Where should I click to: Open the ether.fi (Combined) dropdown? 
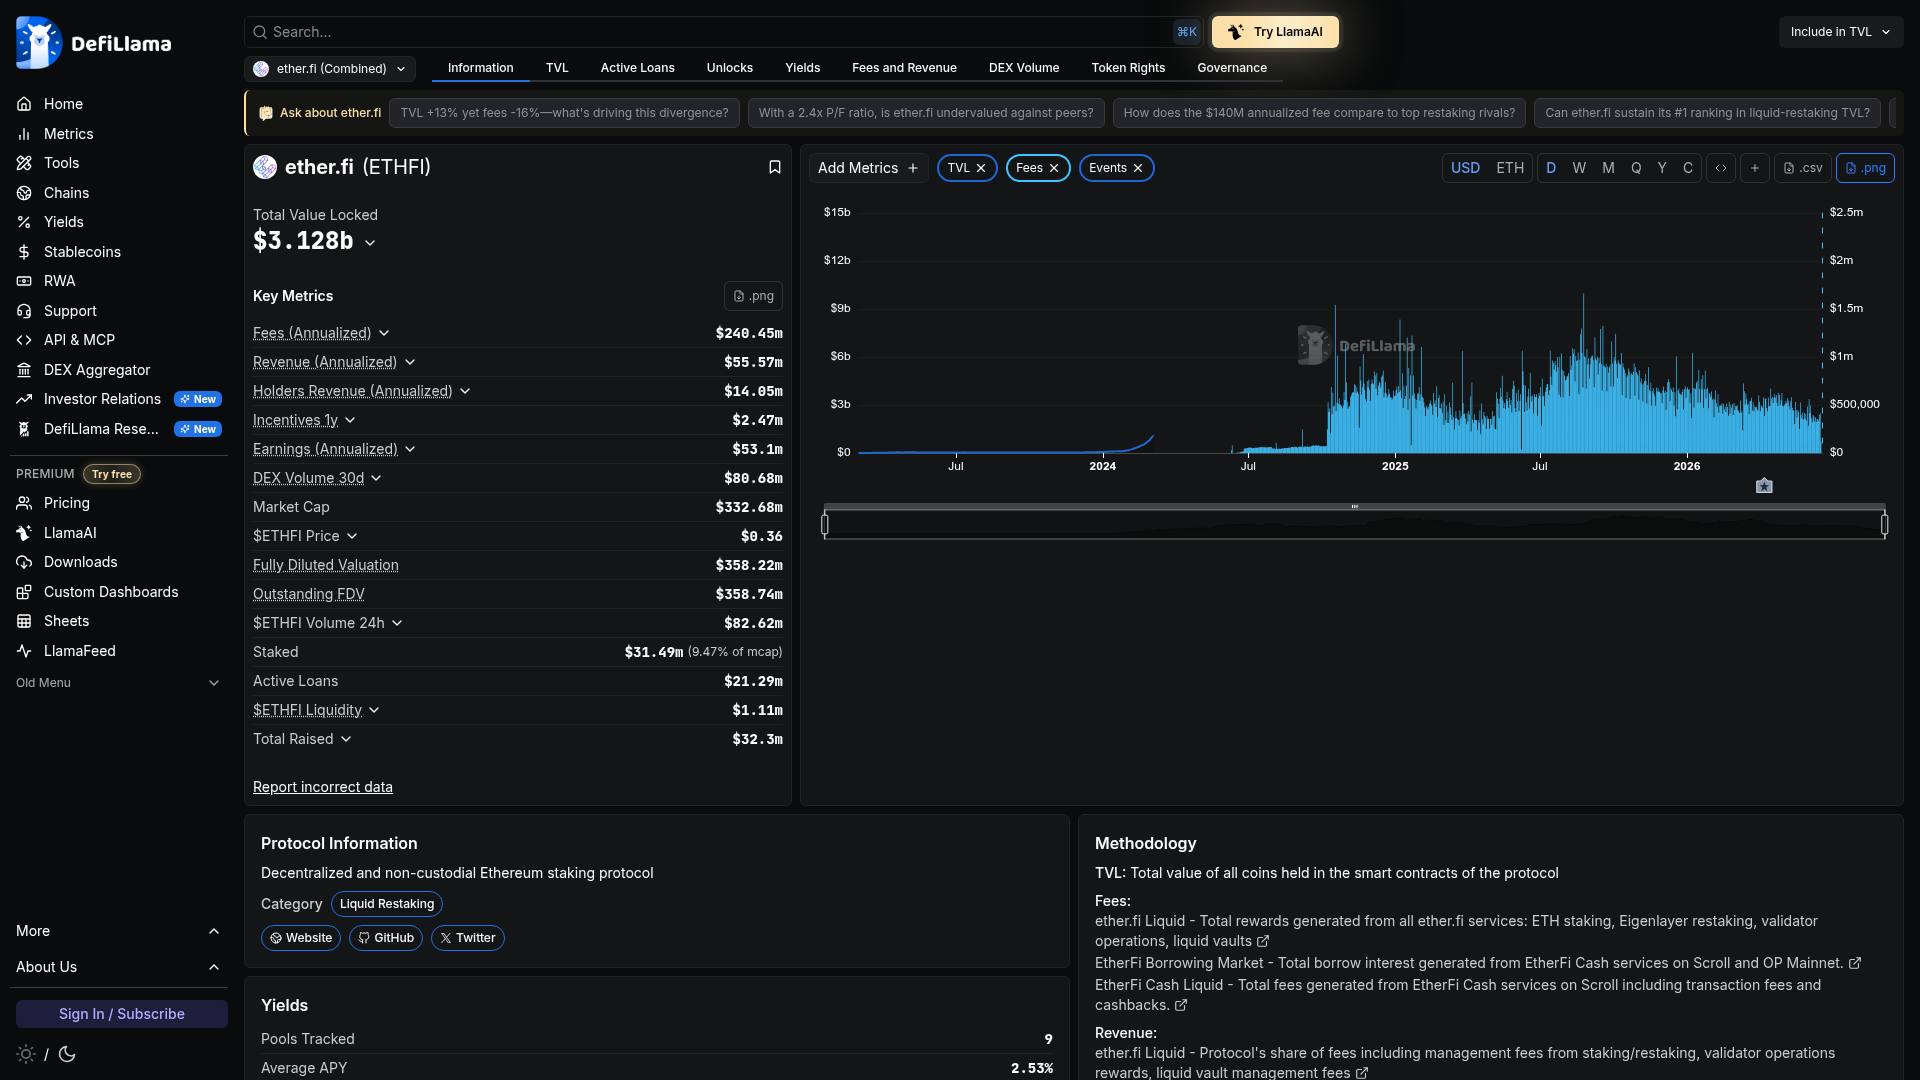pos(330,69)
